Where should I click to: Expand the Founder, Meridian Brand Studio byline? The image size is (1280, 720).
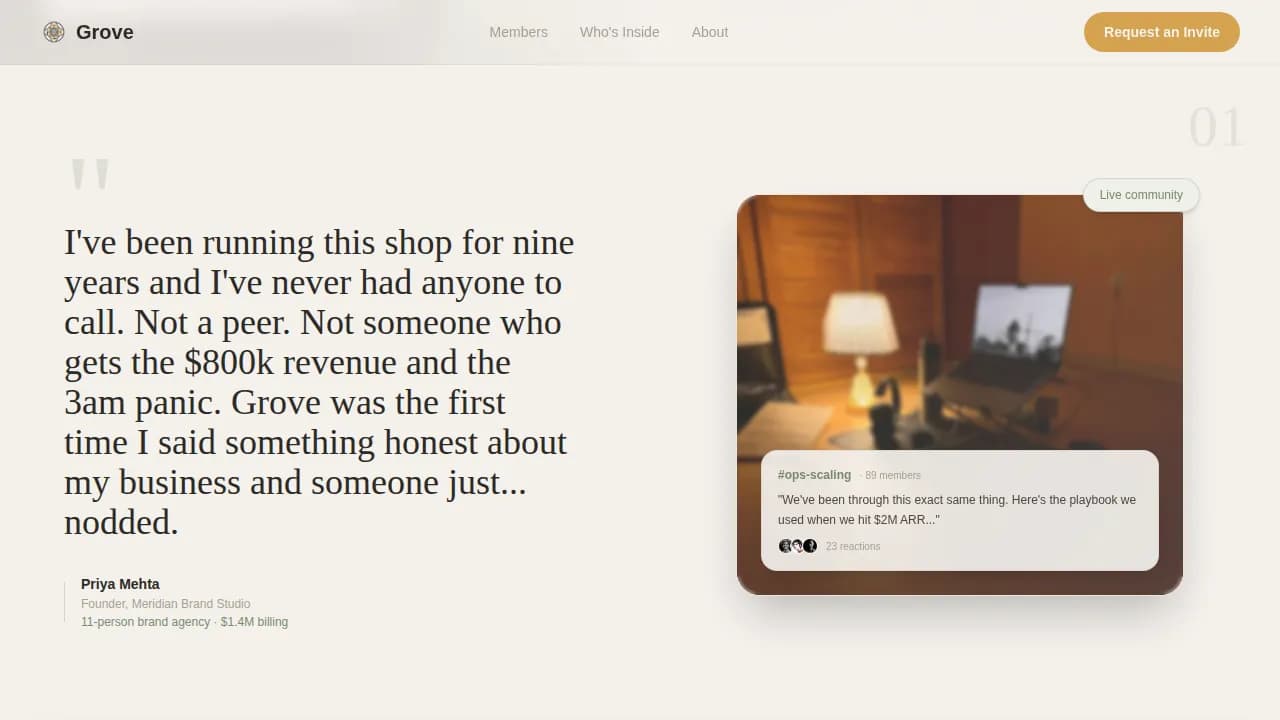(166, 604)
